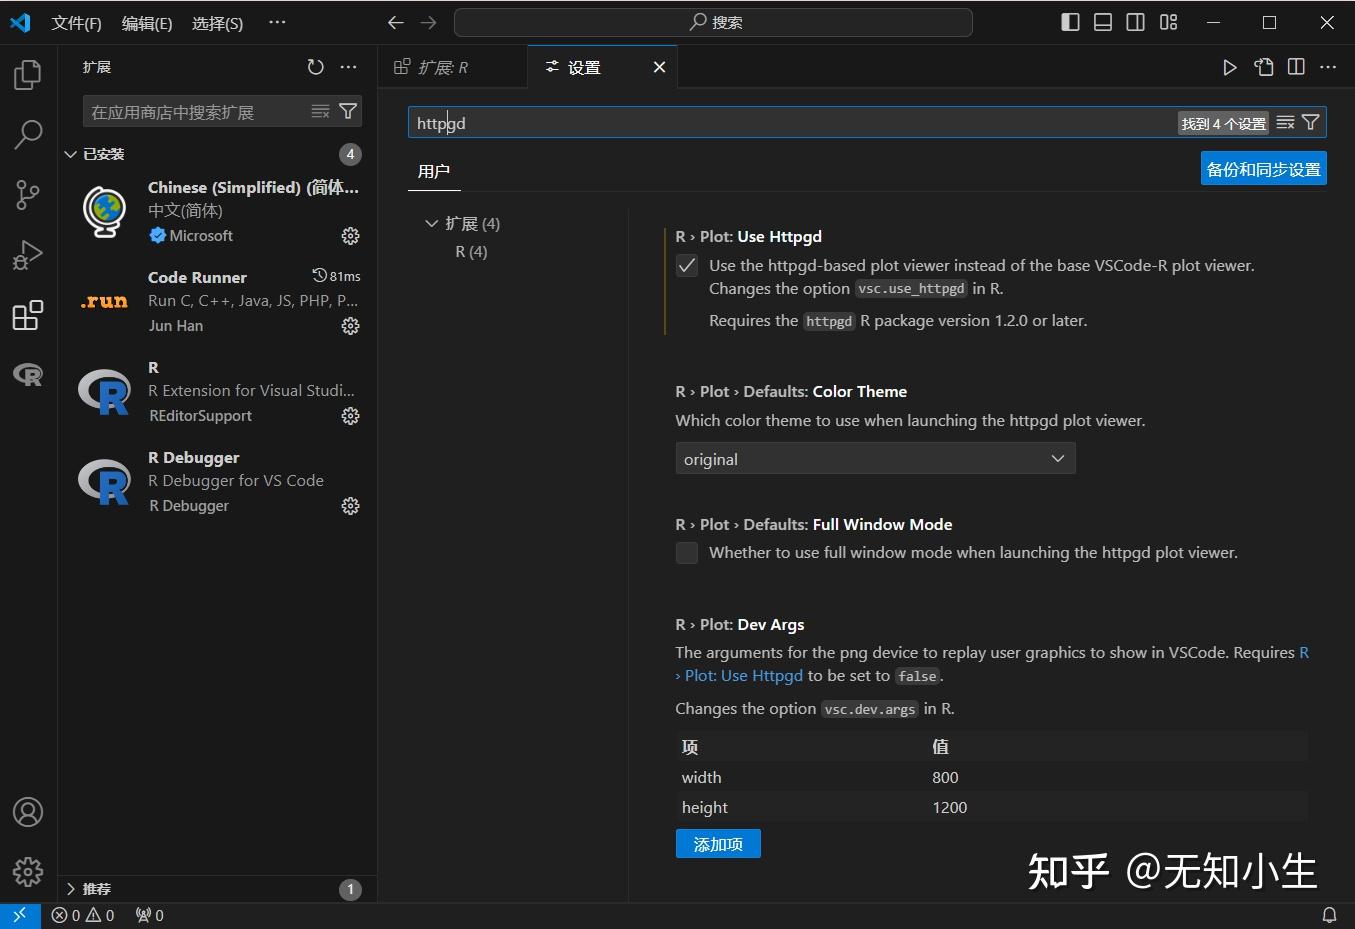1355x929 pixels.
Task: Click the 添加项 button under Dev Args
Action: tap(717, 844)
